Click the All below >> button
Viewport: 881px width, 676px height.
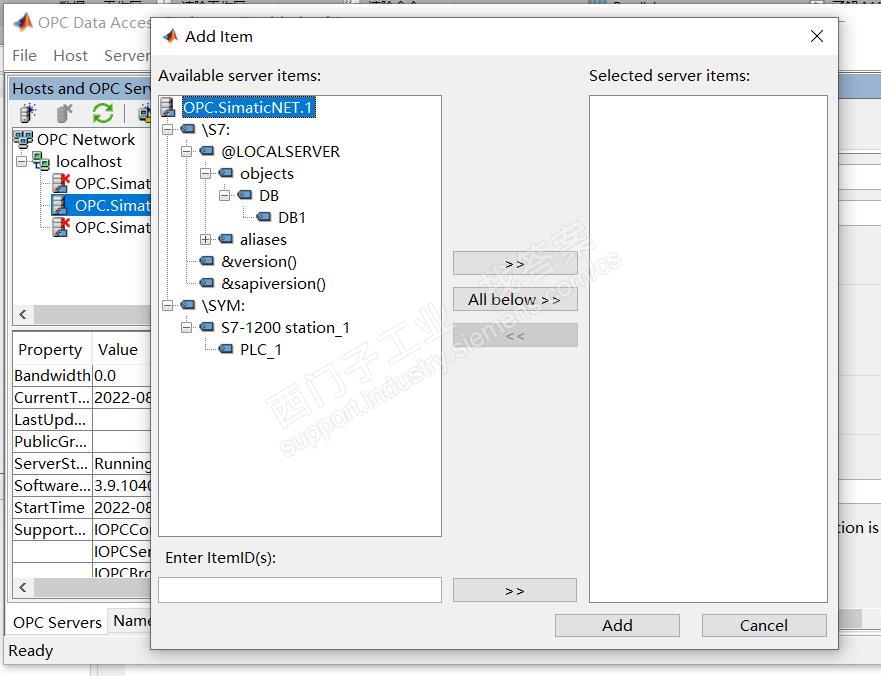[x=515, y=300]
